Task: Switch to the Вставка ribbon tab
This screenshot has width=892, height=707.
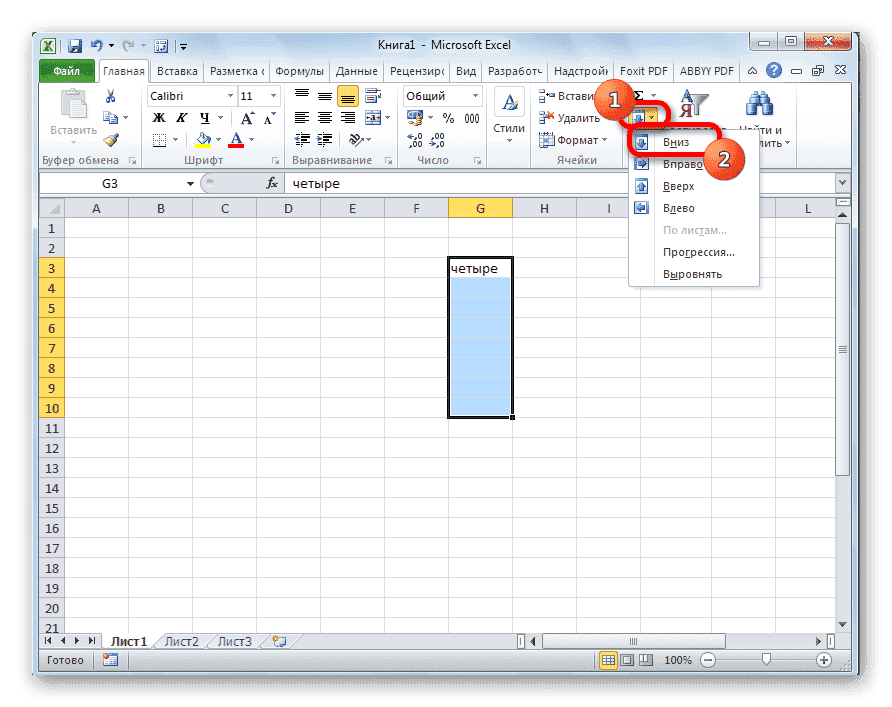Action: [x=176, y=71]
